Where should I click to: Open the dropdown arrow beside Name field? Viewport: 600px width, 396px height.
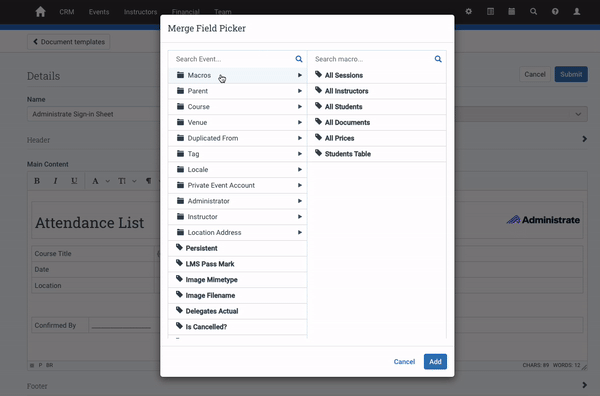tap(578, 114)
